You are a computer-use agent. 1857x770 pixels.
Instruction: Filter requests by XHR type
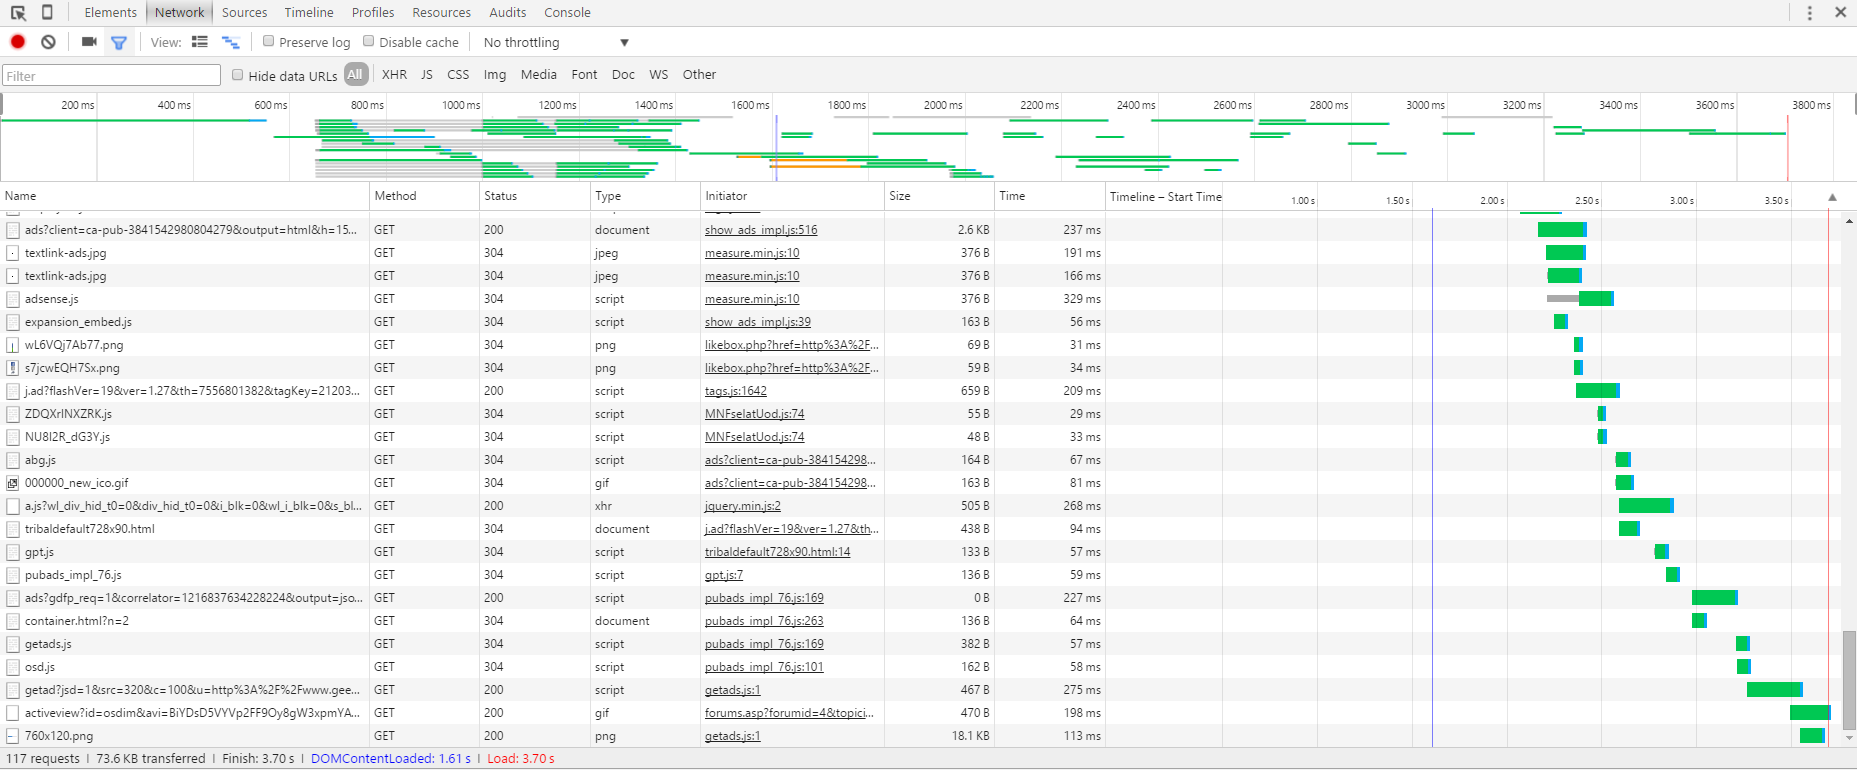[x=394, y=75]
